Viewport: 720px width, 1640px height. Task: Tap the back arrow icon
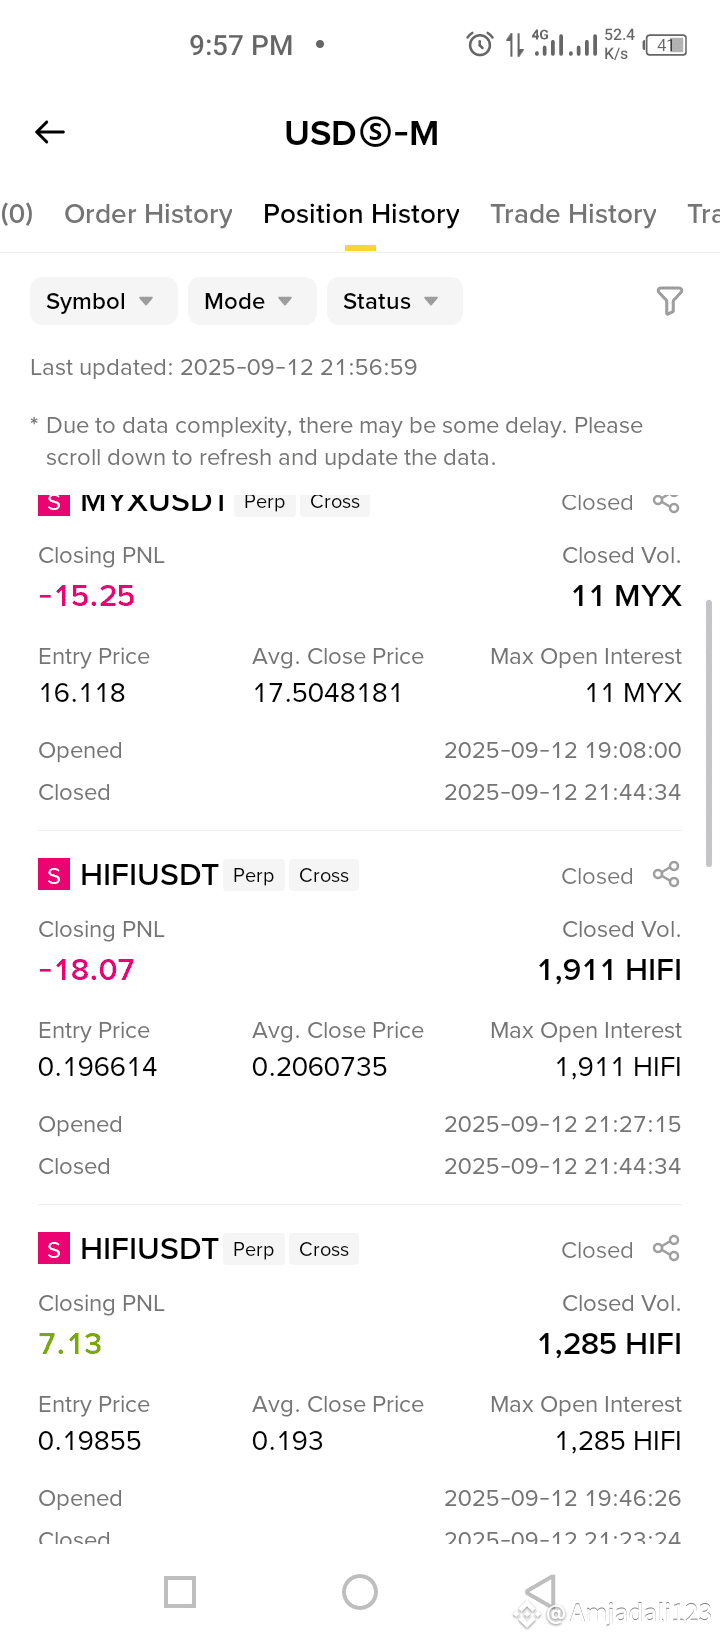50,132
